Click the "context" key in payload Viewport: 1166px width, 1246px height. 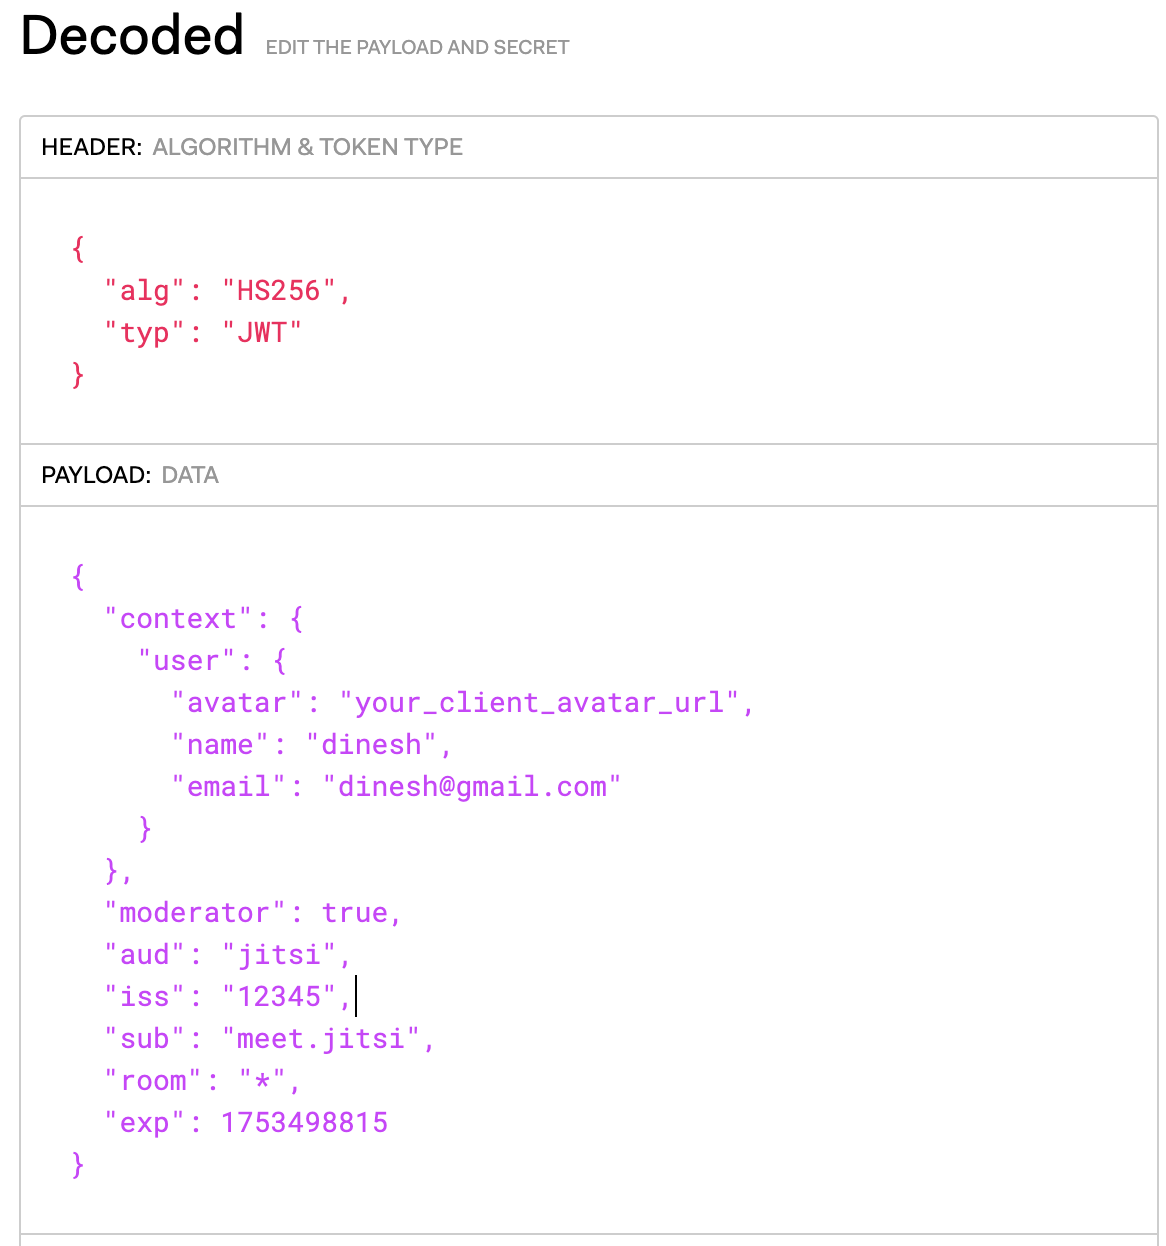point(178,619)
